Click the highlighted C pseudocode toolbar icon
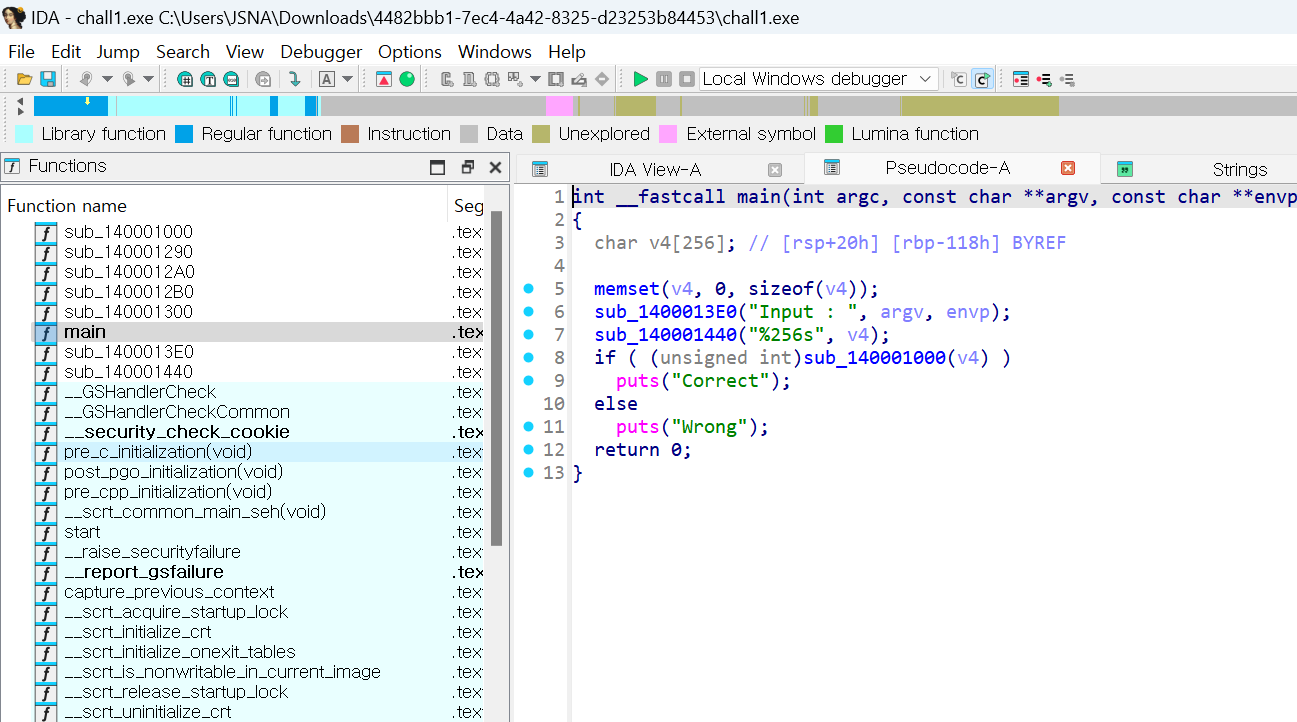Viewport: 1297px width, 722px height. point(983,79)
